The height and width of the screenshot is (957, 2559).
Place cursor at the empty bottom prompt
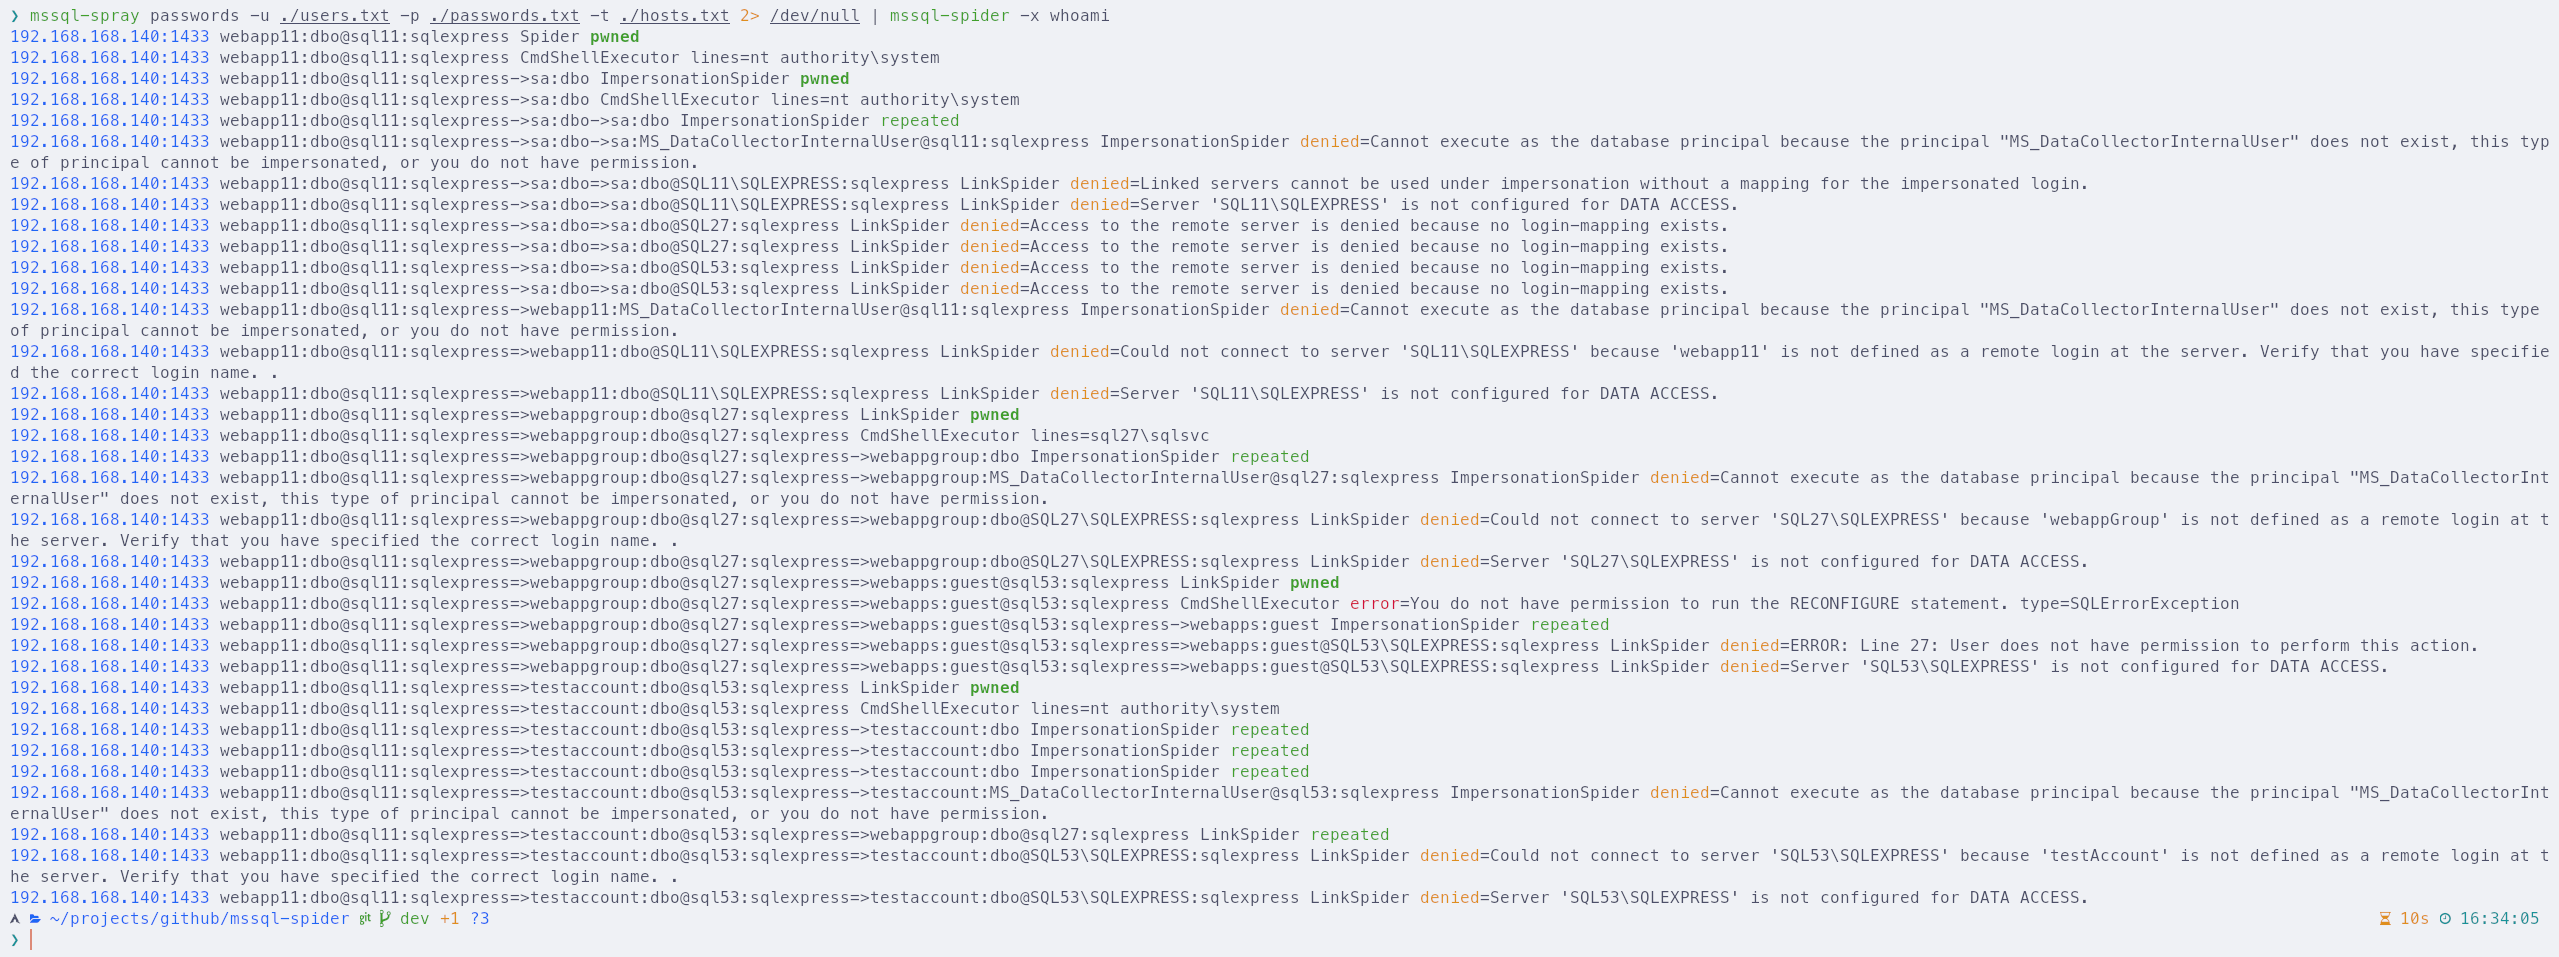(32, 939)
